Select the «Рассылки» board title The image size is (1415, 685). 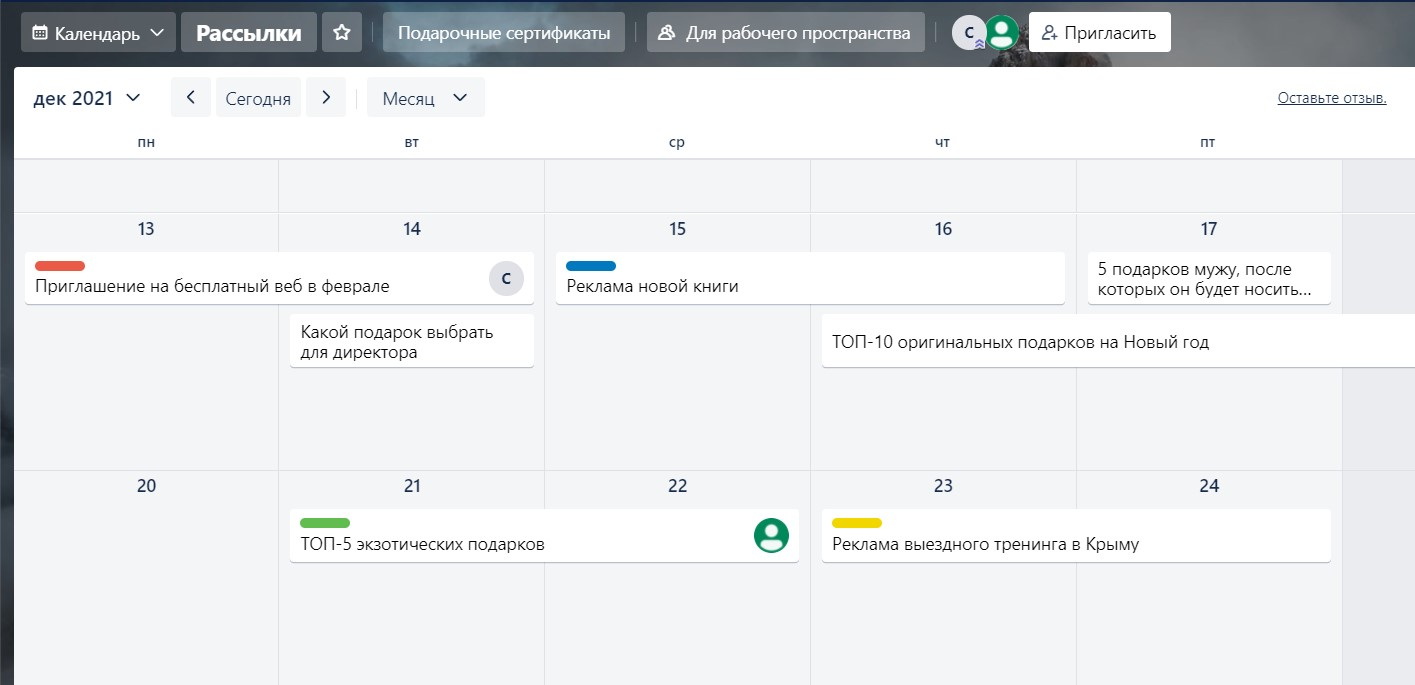248,31
